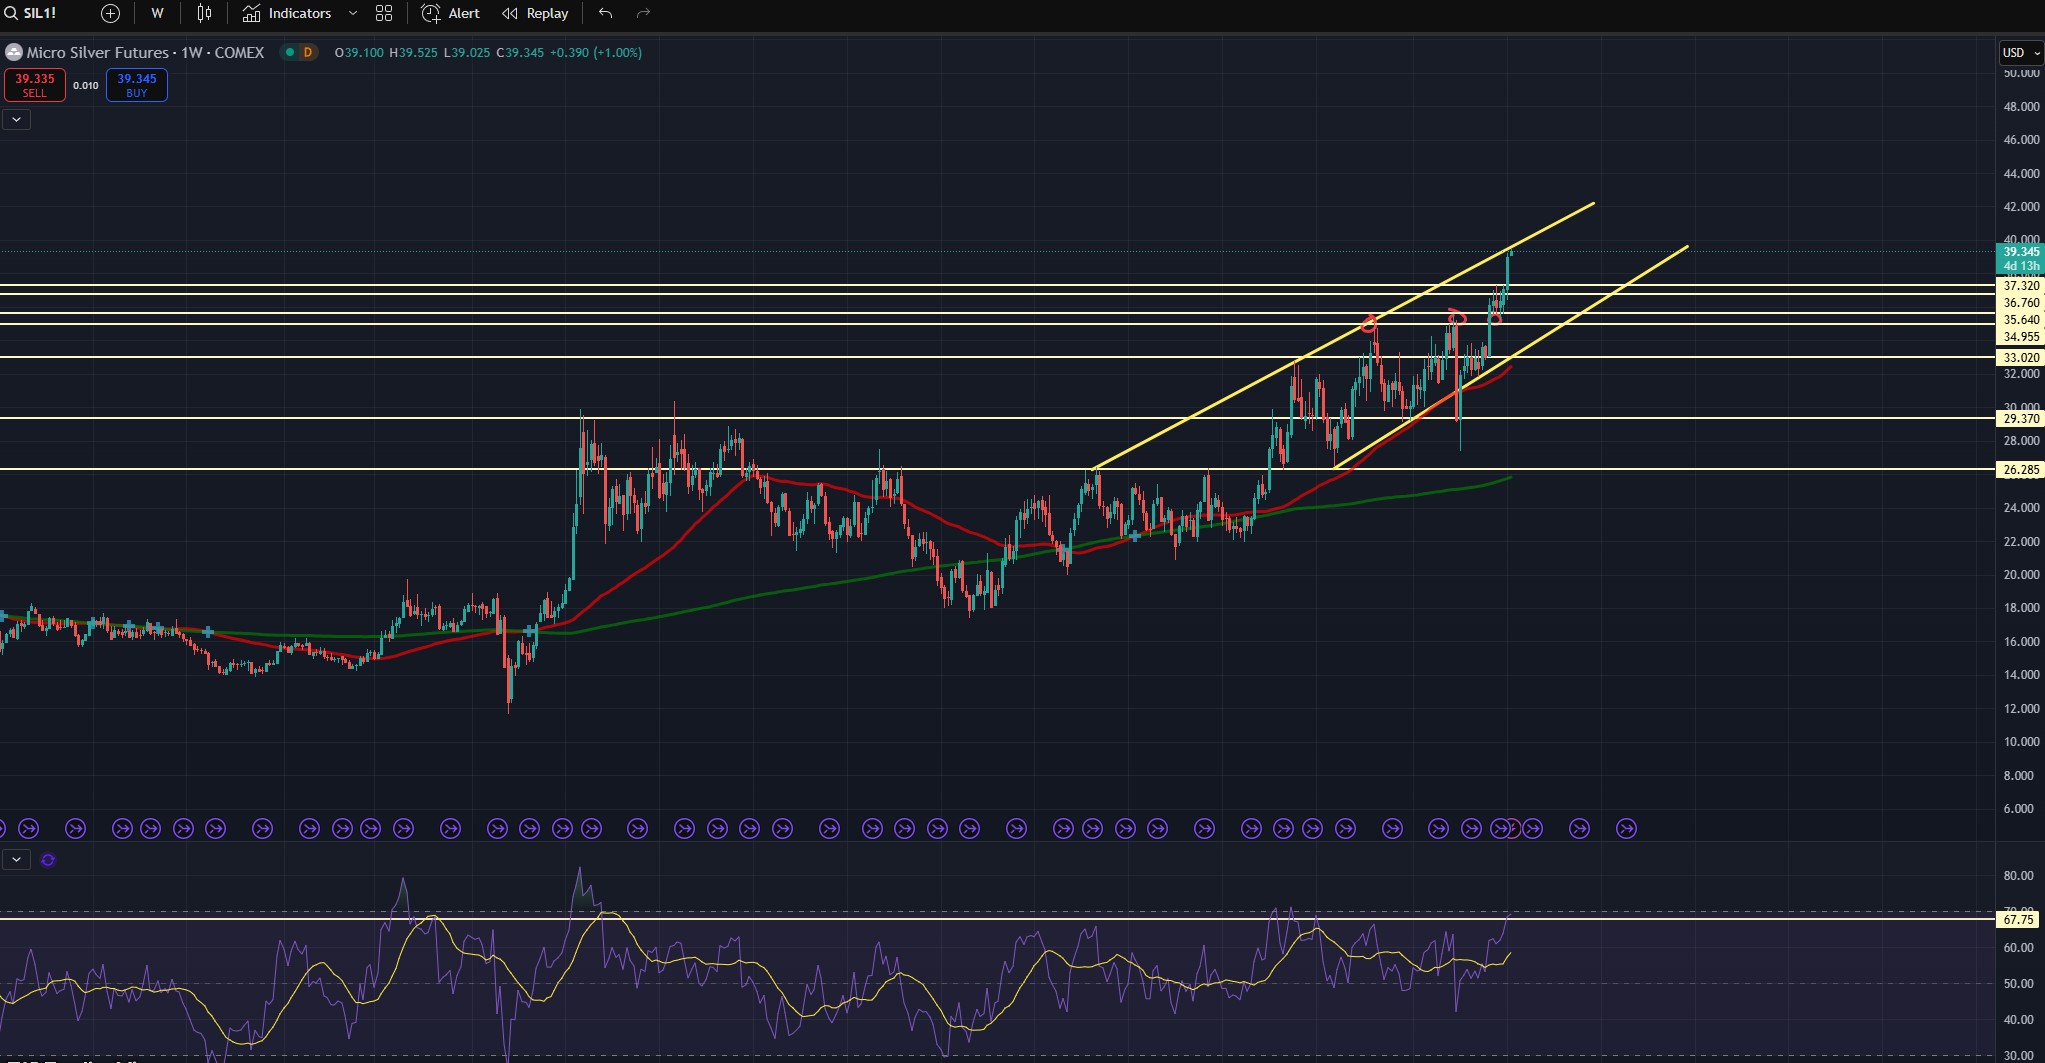Select the 36.760 horizontal line price label
The height and width of the screenshot is (1063, 2045).
pyautogui.click(x=2021, y=303)
